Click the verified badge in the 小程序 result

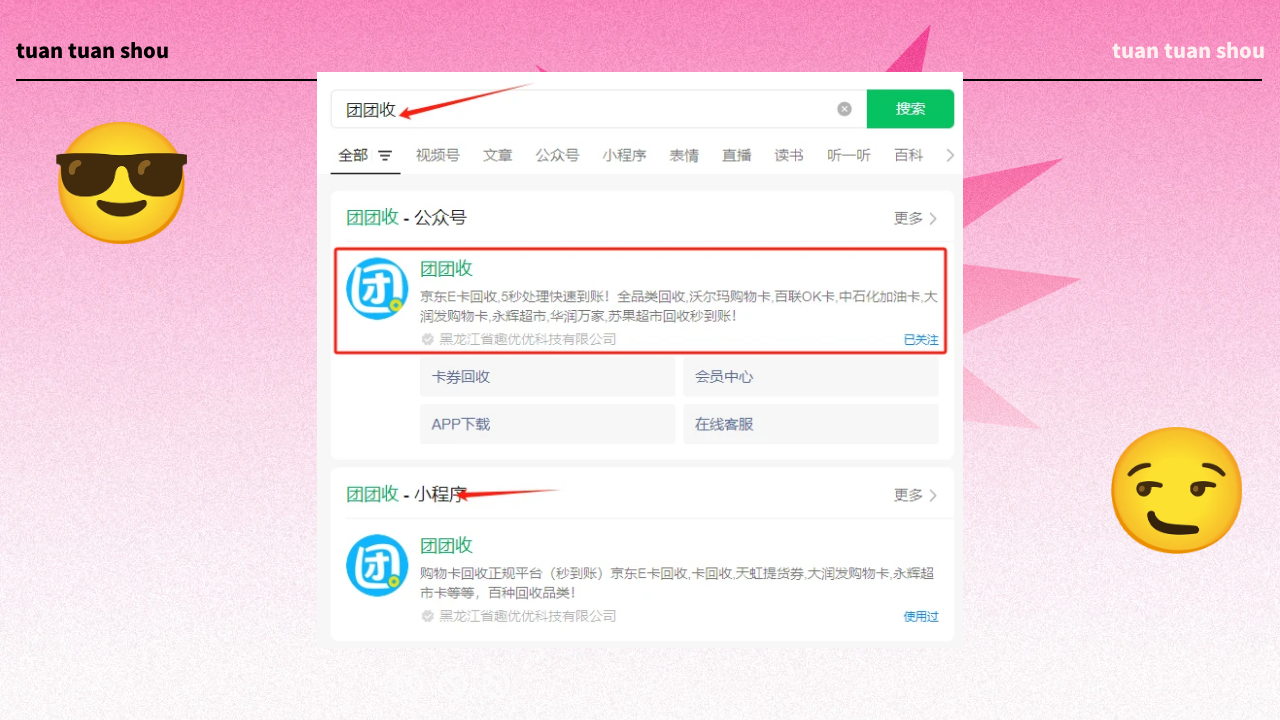[428, 616]
